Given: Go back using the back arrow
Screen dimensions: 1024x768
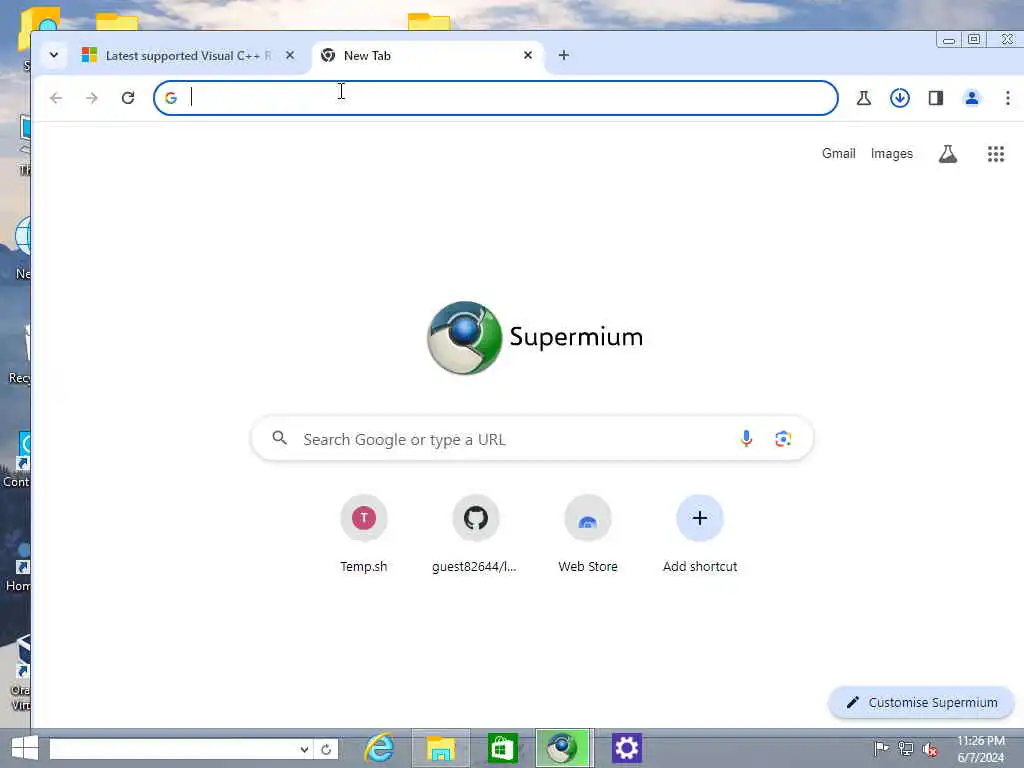Looking at the screenshot, I should click(x=56, y=98).
